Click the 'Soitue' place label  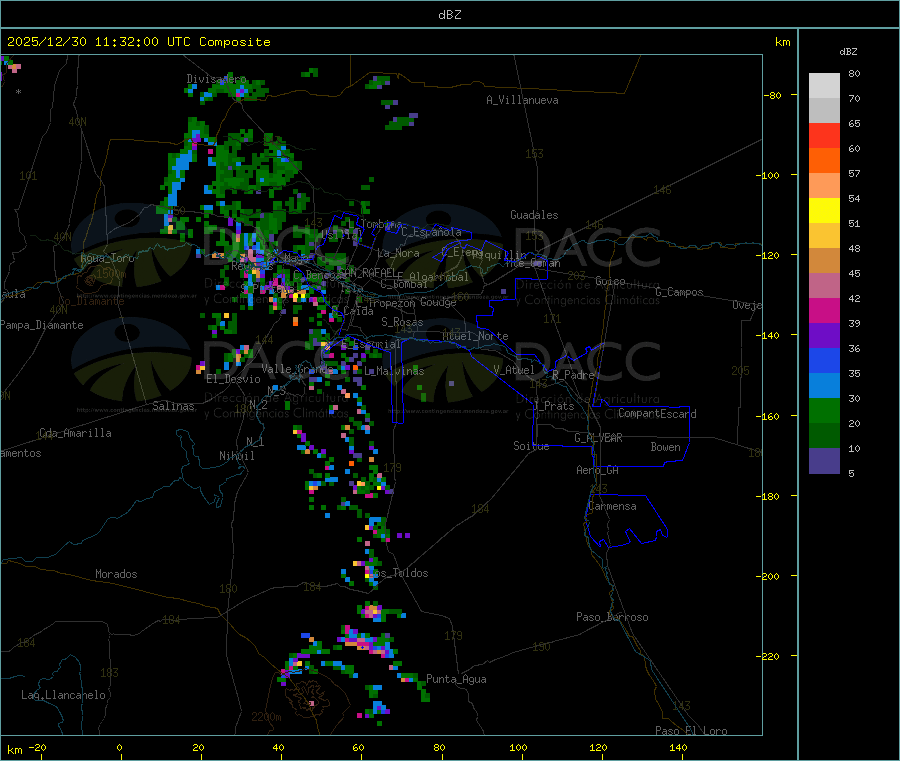click(531, 446)
